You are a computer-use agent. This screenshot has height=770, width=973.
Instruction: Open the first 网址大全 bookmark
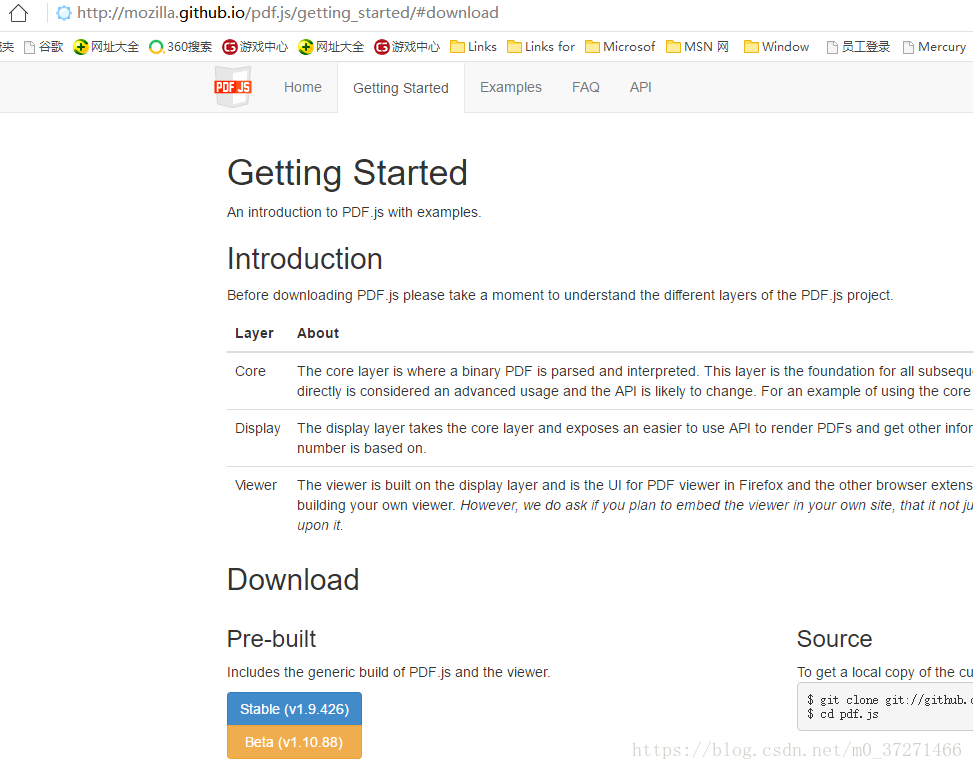(x=106, y=47)
